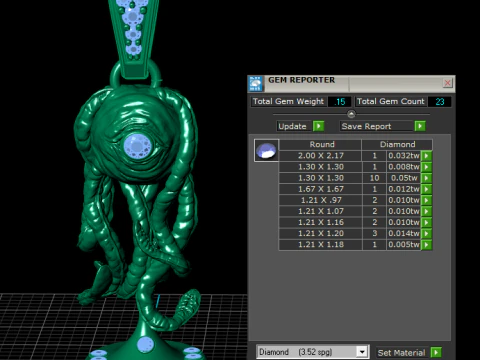The width and height of the screenshot is (480, 360).
Task: Click the Total Gem Weight label
Action: [x=288, y=101]
